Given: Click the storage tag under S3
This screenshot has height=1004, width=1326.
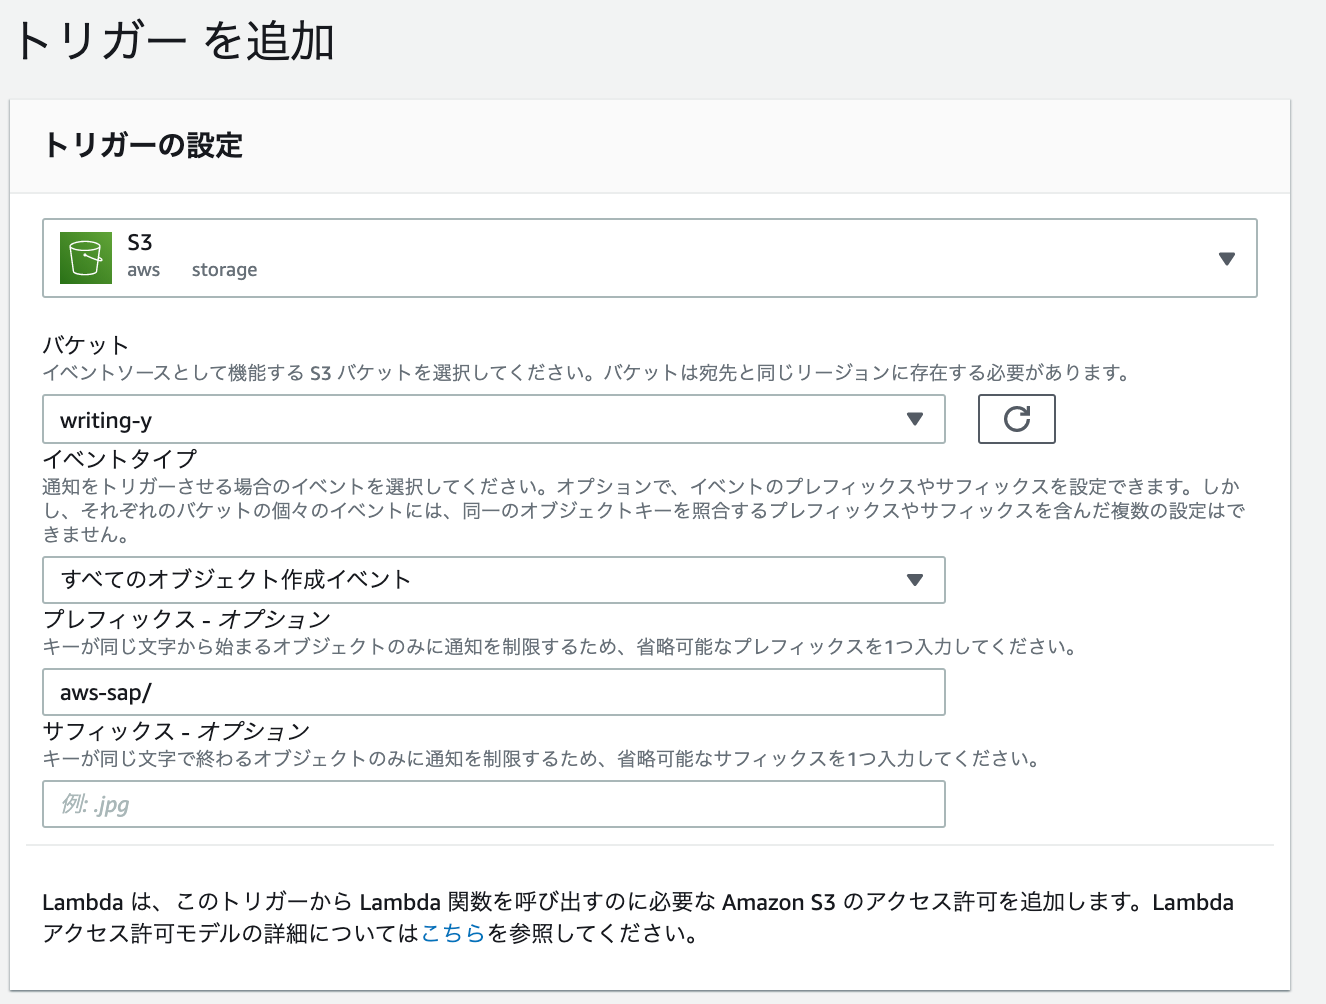Looking at the screenshot, I should (x=224, y=270).
